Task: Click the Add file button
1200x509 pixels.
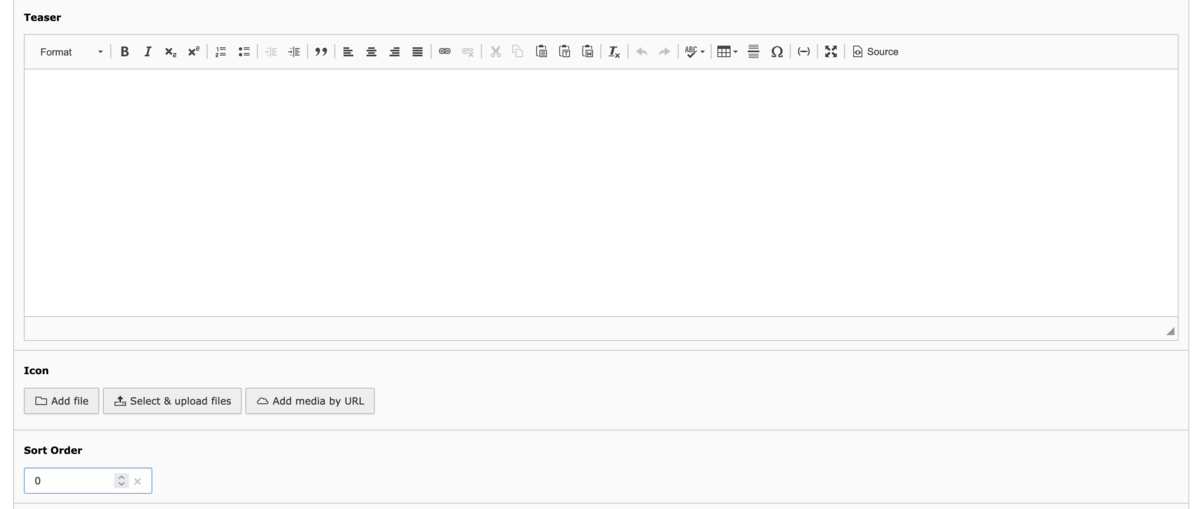Action: click(x=61, y=401)
